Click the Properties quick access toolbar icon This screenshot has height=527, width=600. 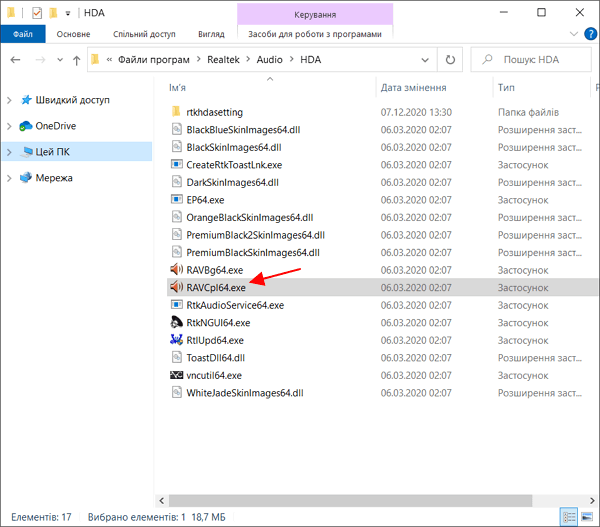pyautogui.click(x=37, y=13)
